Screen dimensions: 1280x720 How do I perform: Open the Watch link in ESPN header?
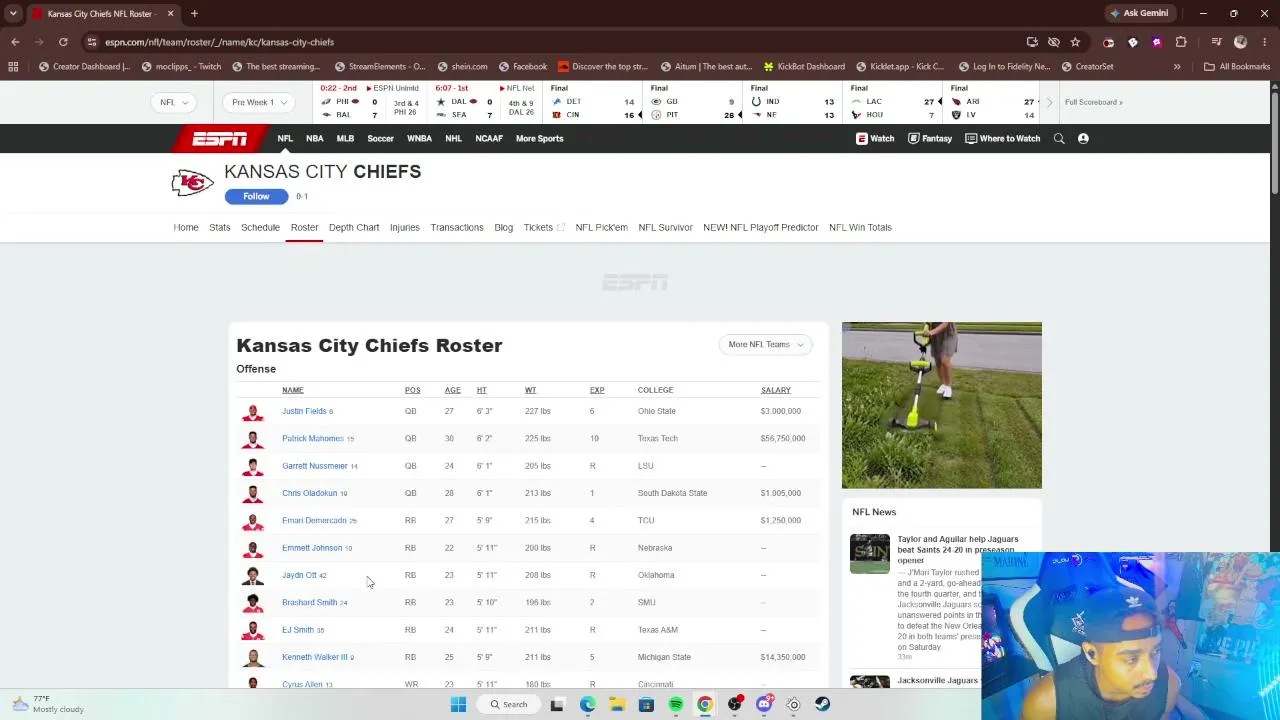coord(875,139)
